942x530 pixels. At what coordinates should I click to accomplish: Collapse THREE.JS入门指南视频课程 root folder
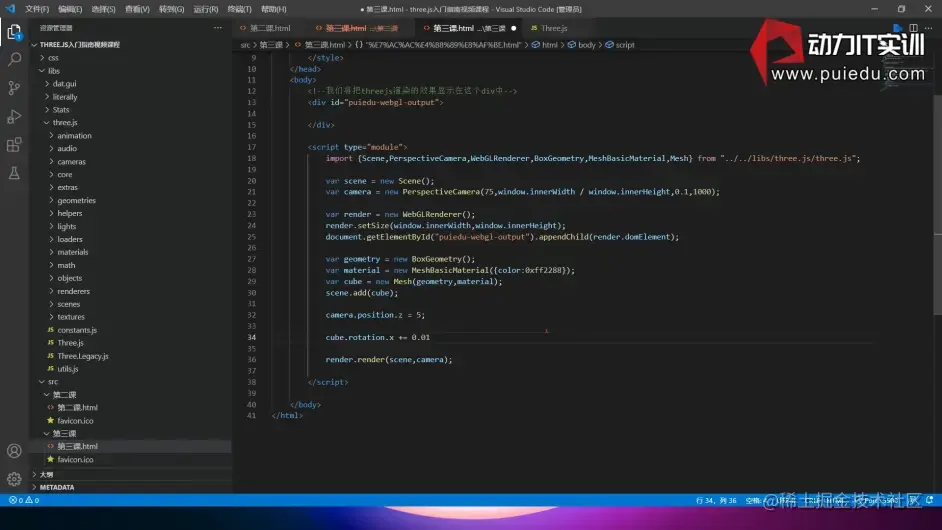pyautogui.click(x=79, y=44)
